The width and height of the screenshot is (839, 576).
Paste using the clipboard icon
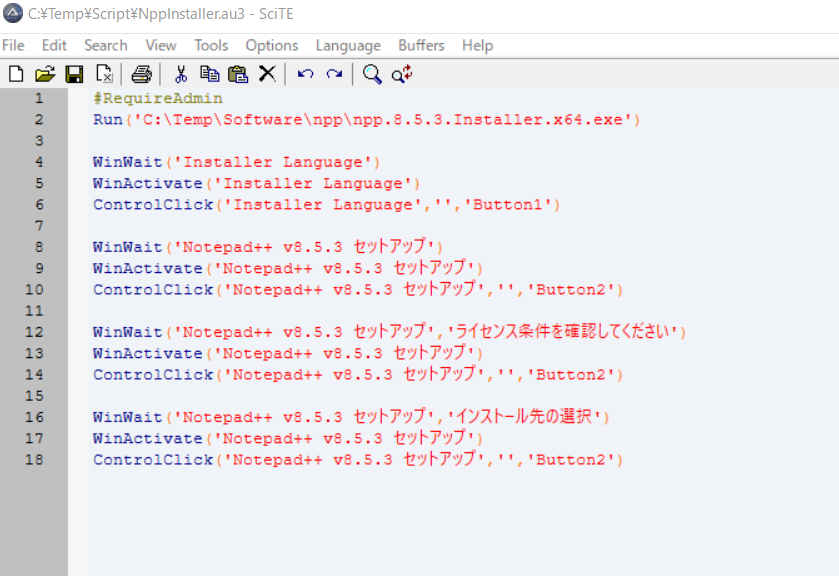[238, 74]
